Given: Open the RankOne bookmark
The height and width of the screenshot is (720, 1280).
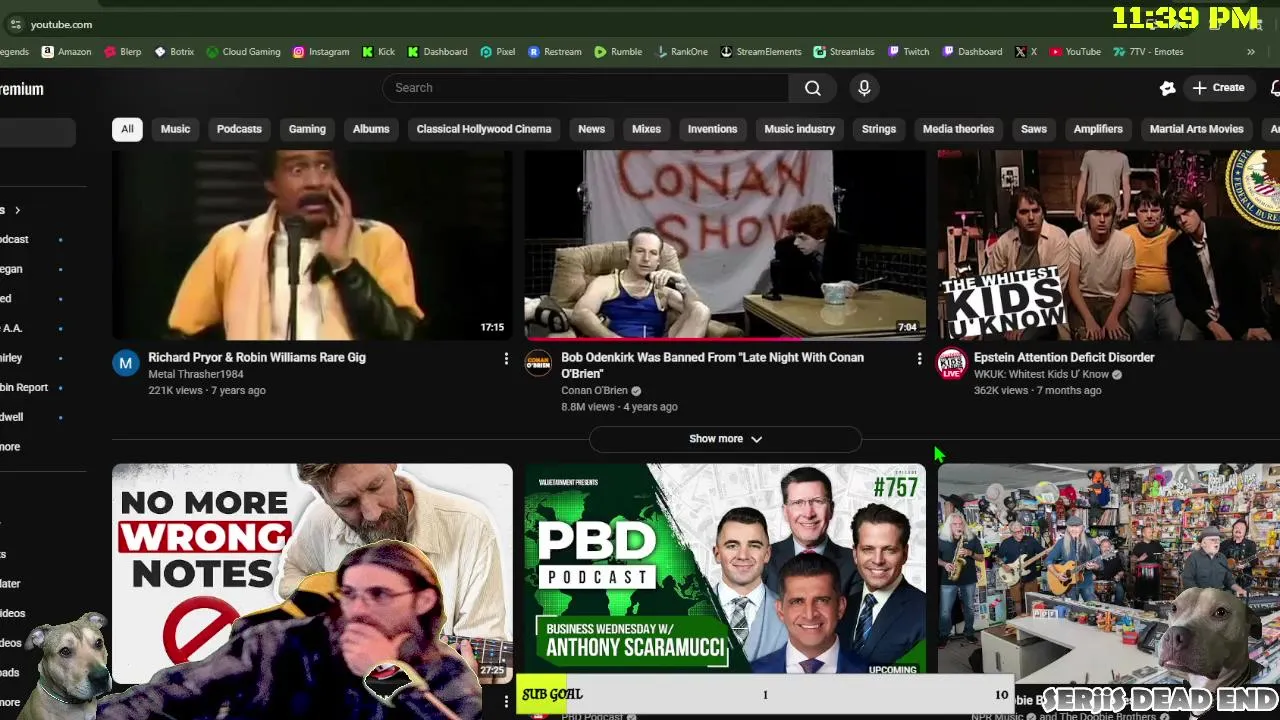Looking at the screenshot, I should (x=682, y=52).
